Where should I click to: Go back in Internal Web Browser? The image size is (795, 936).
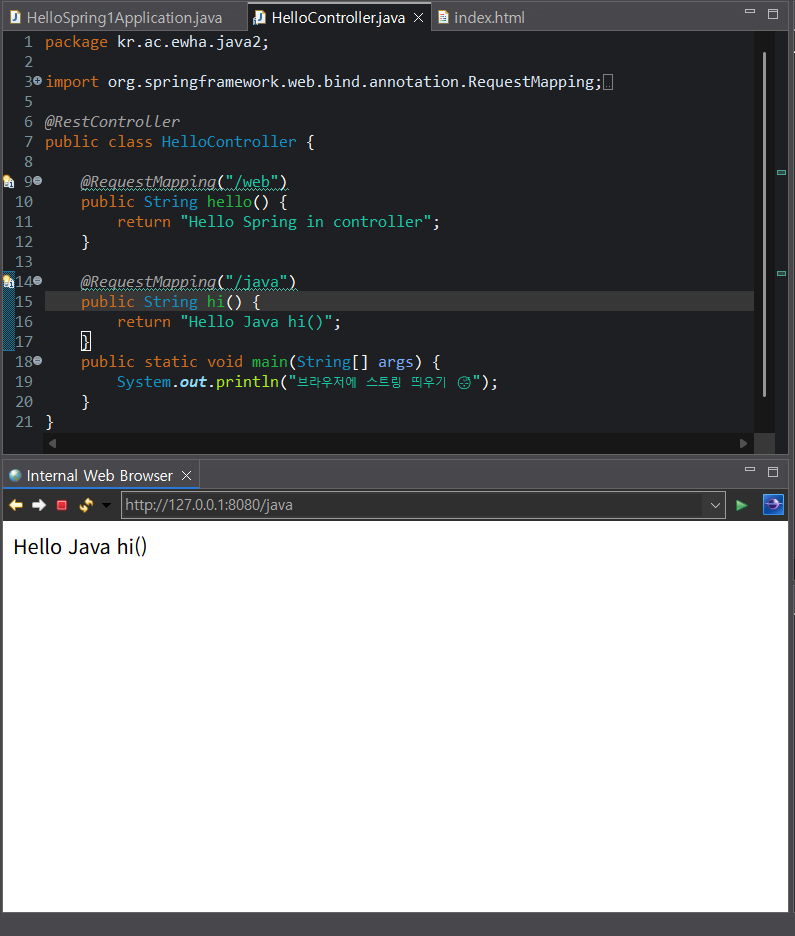pos(16,505)
